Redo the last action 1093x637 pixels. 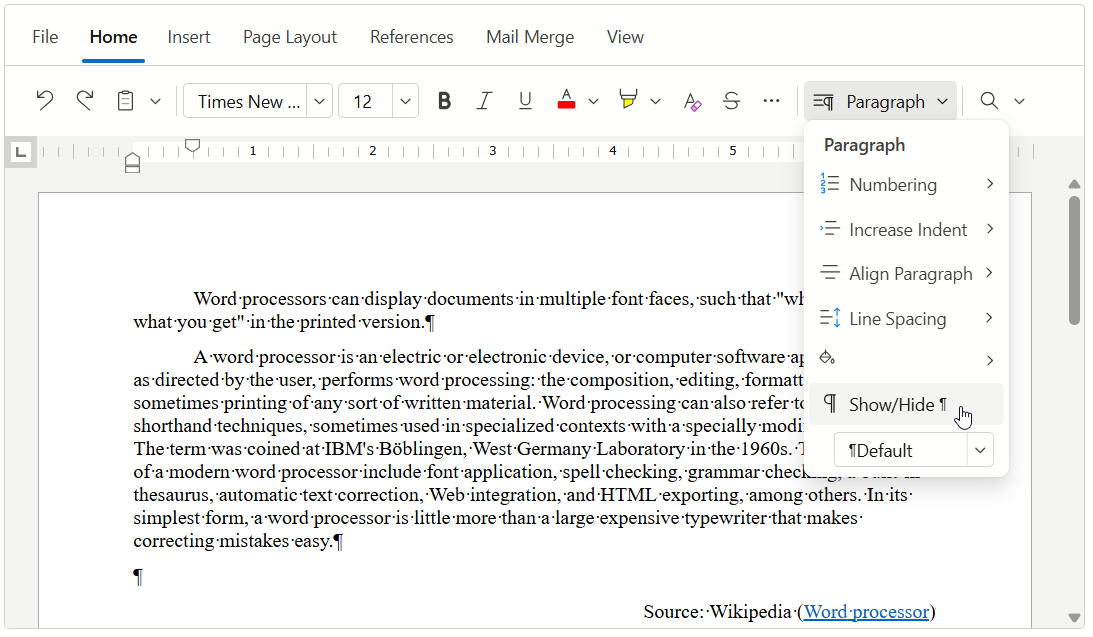85,100
